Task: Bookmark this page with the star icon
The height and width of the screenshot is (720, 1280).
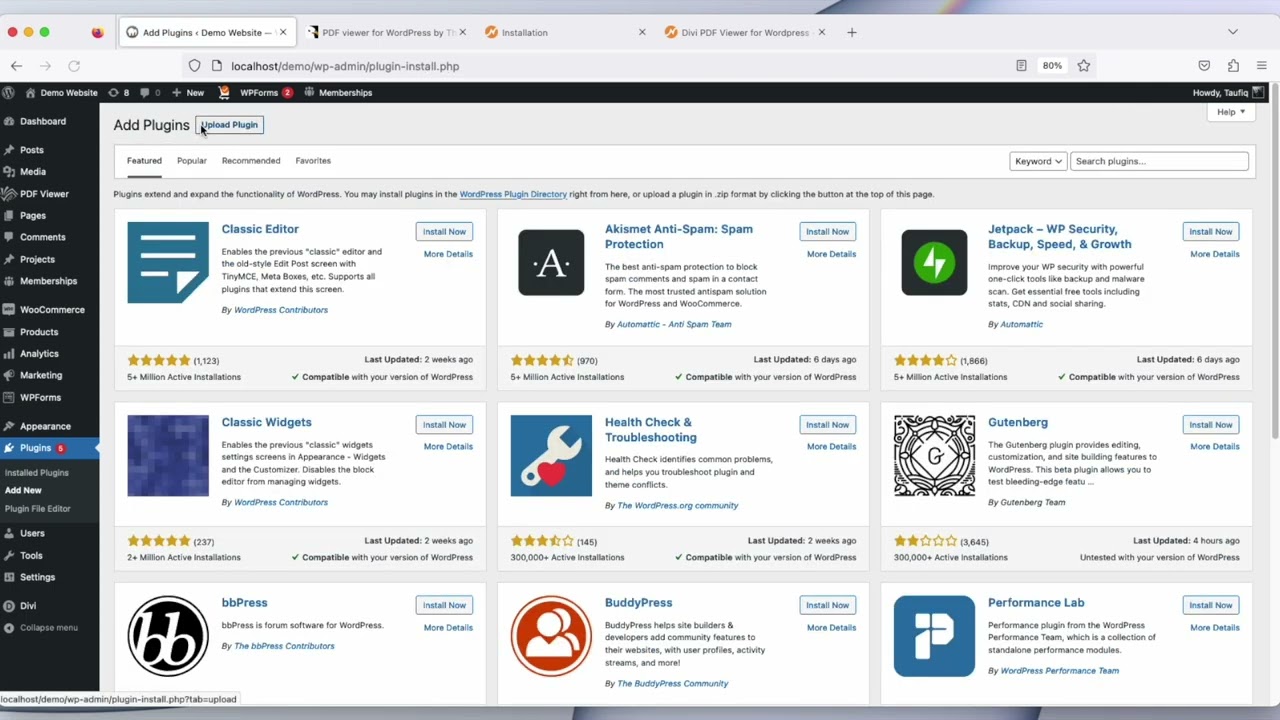Action: pos(1084,66)
